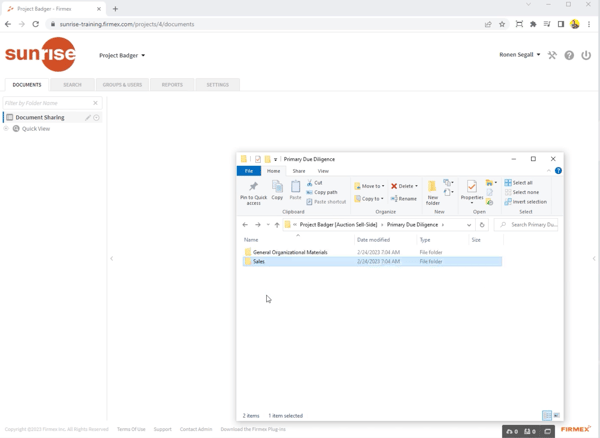600x438 pixels.
Task: Collapse the Explorer ribbon with chevron
Action: coord(549,171)
